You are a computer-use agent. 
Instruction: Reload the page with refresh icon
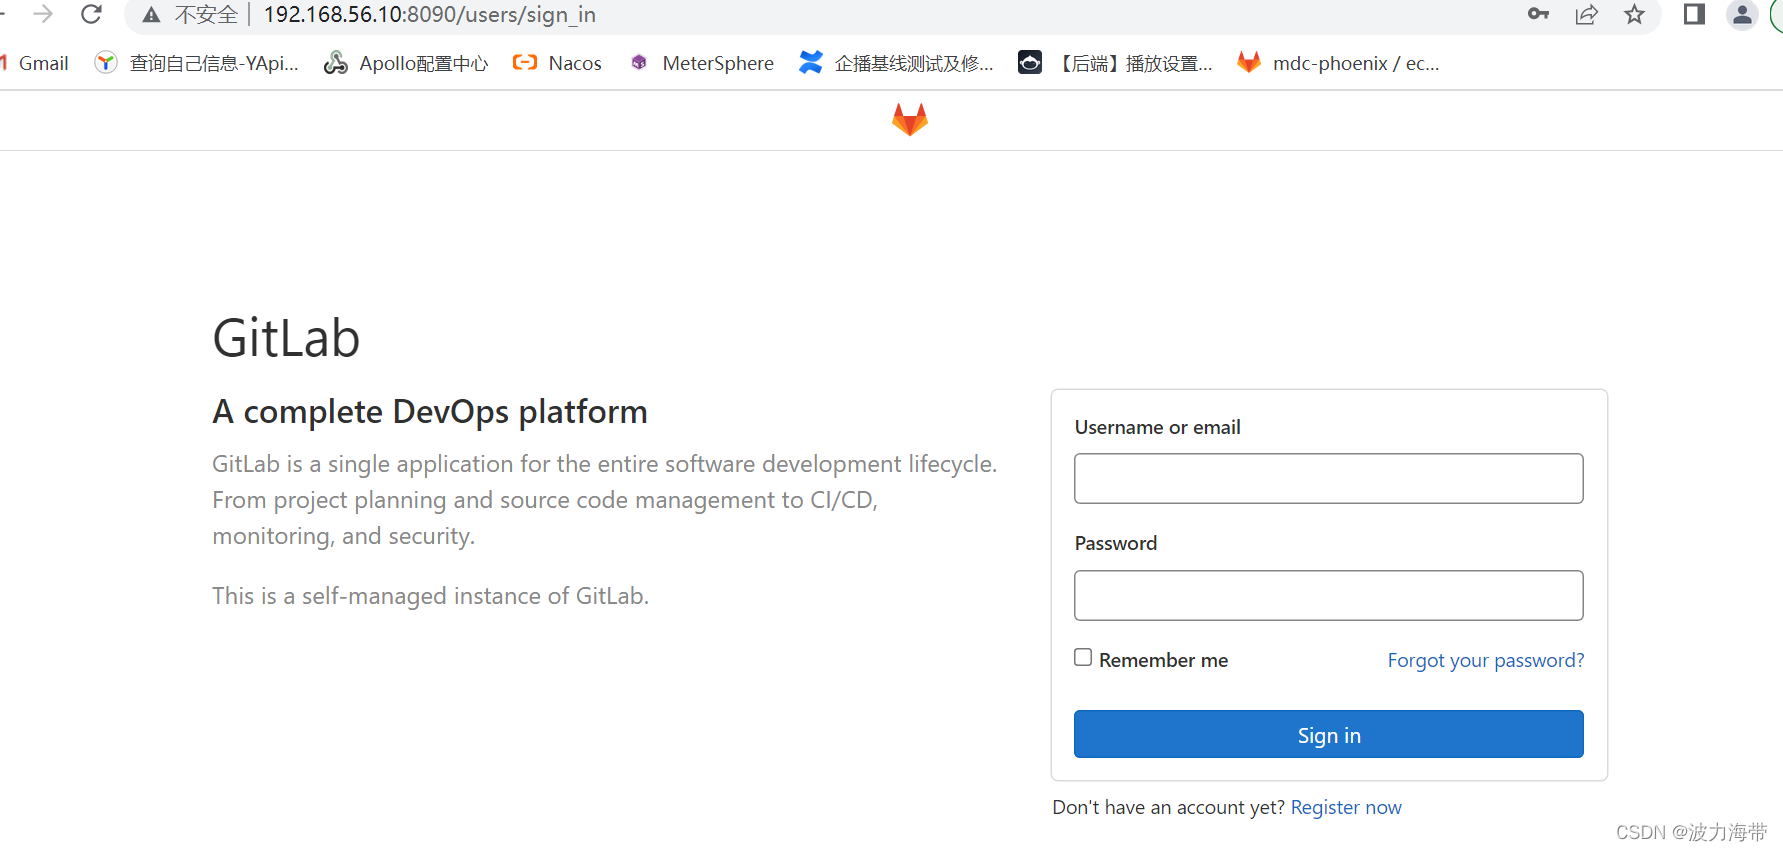[x=91, y=14]
